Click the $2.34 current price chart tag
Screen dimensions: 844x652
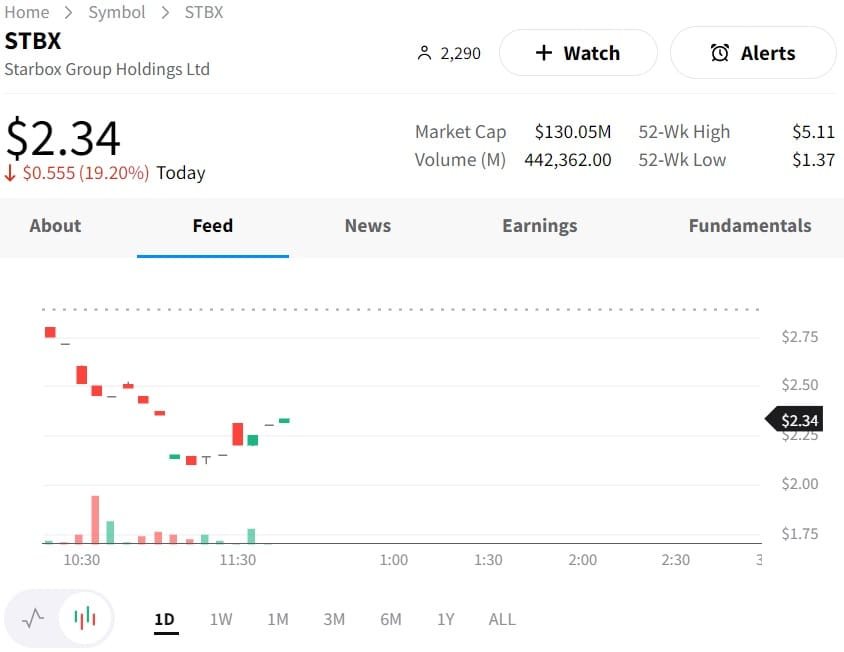click(797, 420)
